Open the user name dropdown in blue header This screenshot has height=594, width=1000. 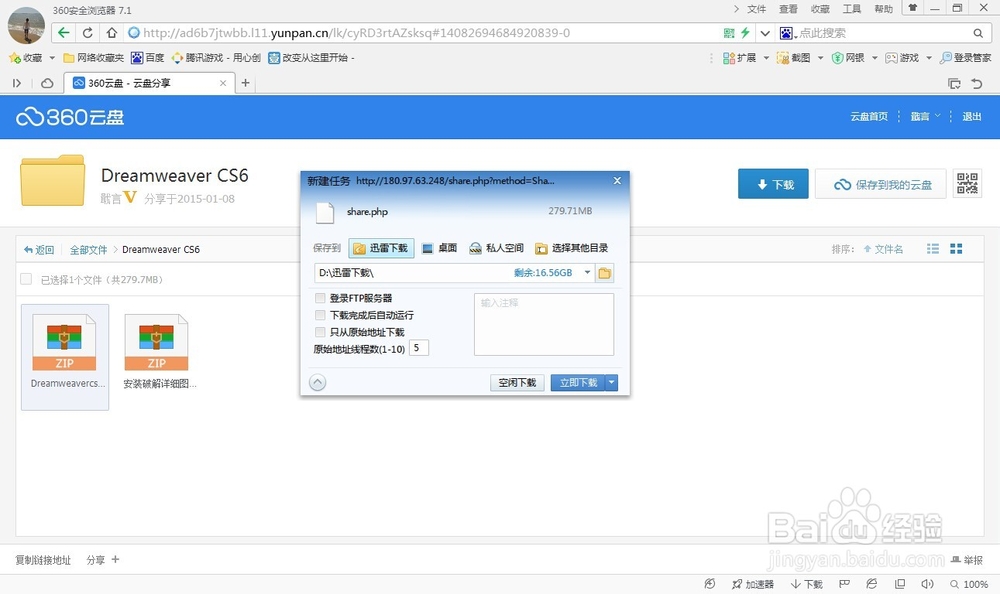click(x=925, y=116)
